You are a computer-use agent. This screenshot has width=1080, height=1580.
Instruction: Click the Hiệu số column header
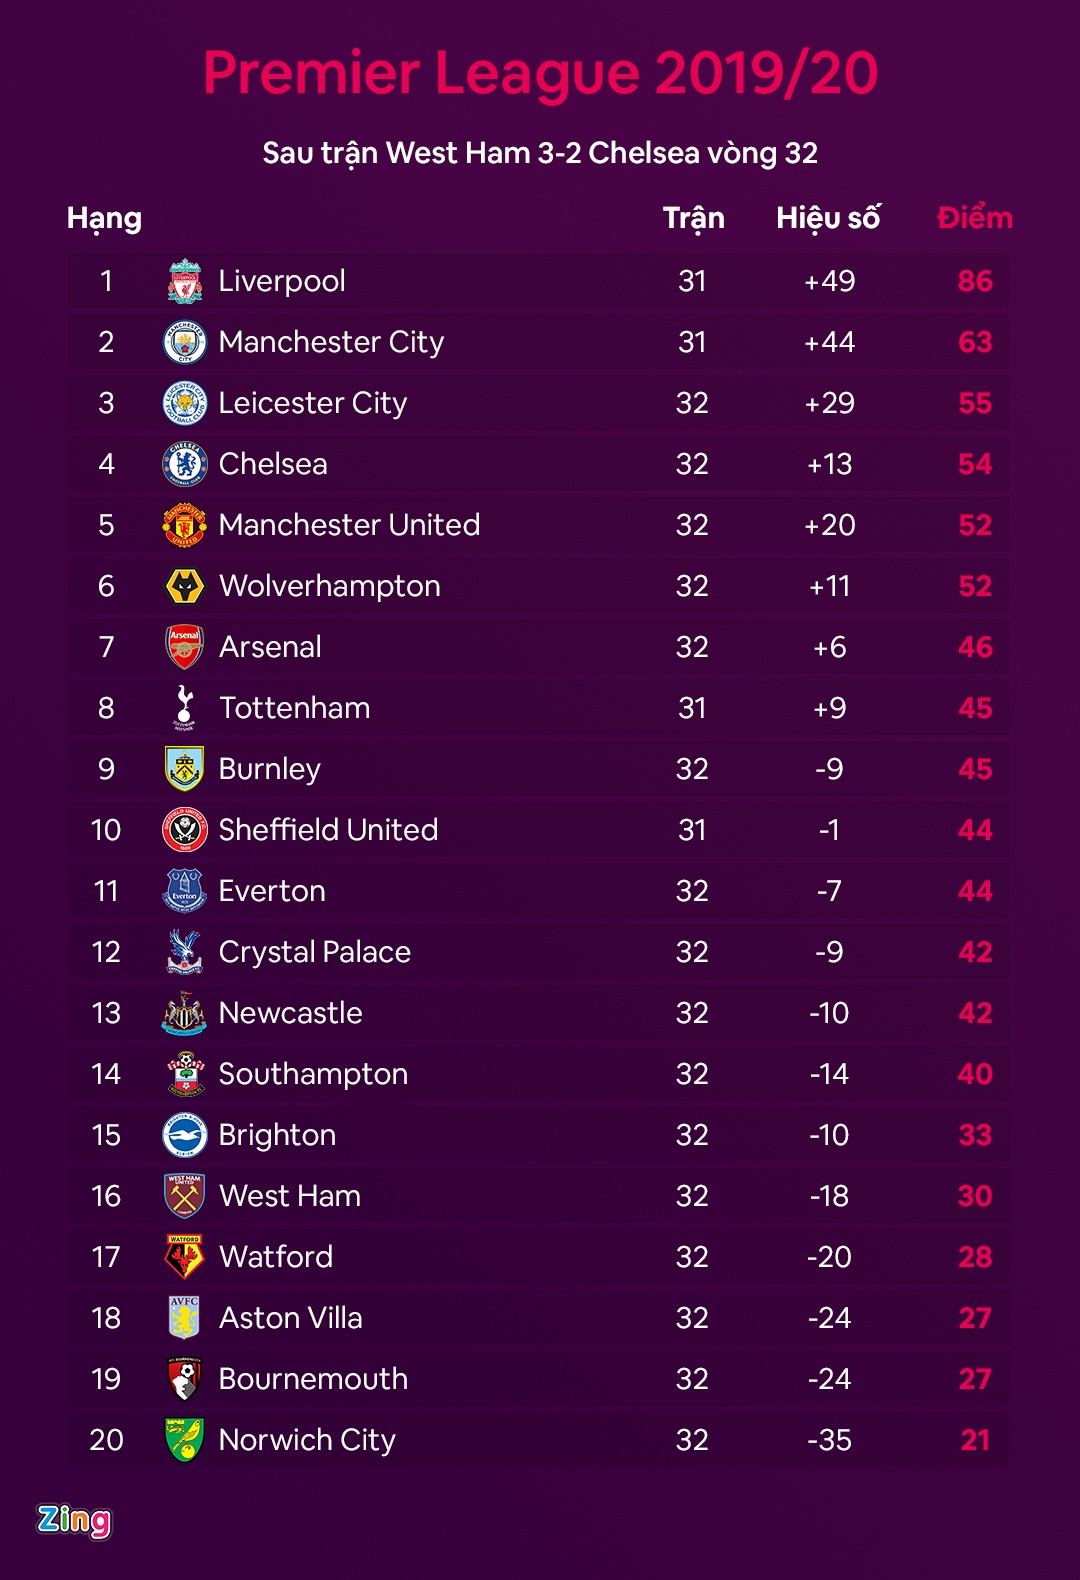click(829, 218)
